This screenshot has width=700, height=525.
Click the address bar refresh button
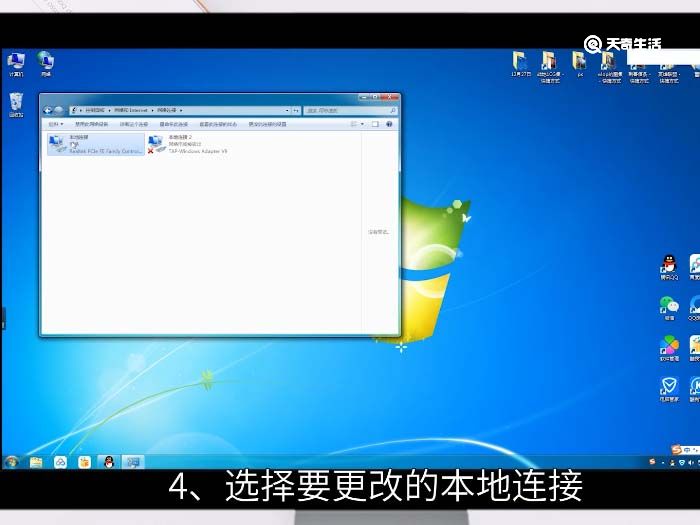pos(296,110)
